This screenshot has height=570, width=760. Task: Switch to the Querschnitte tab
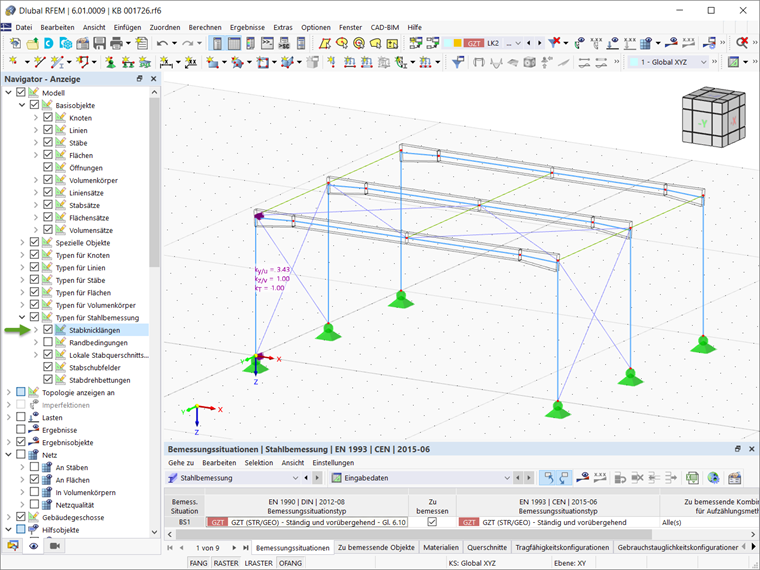tap(487, 547)
